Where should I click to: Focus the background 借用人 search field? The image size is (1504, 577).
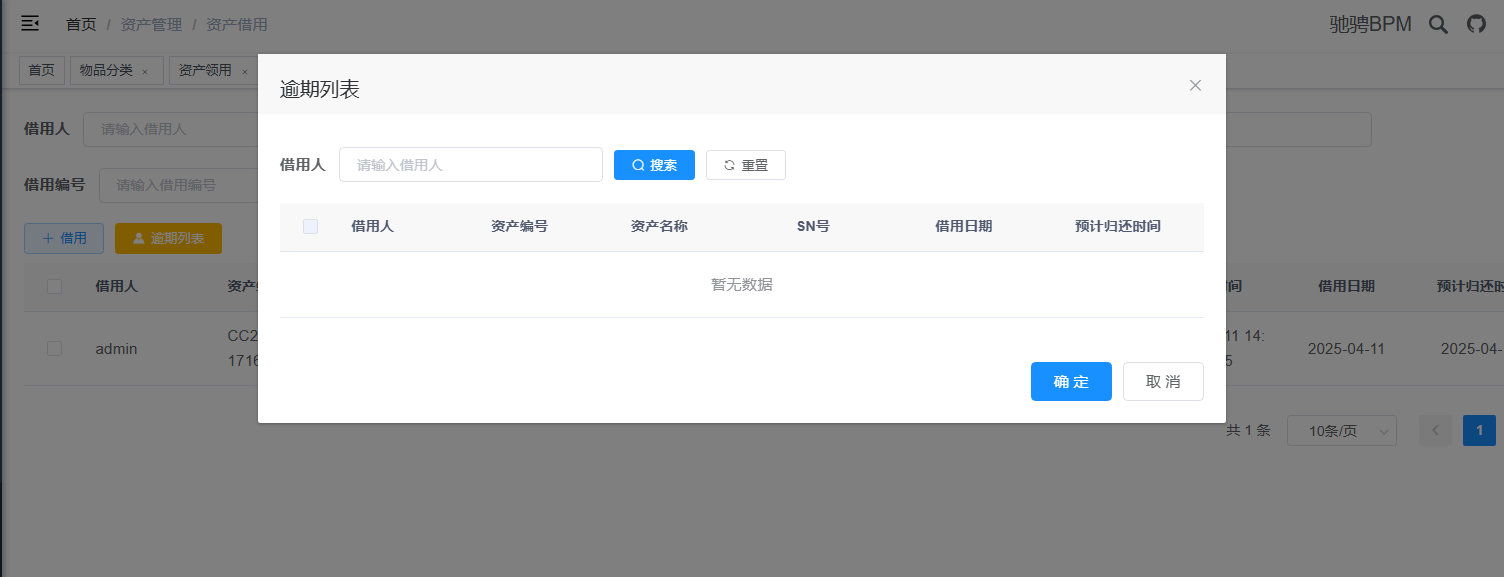pyautogui.click(x=170, y=129)
